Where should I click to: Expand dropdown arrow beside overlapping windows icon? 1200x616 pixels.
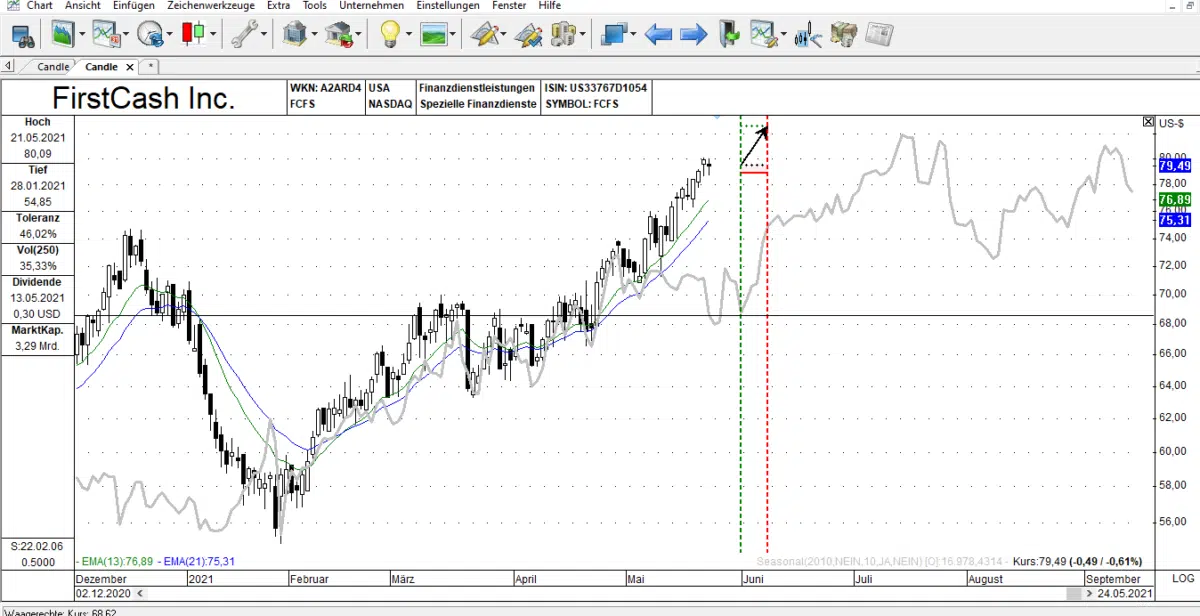click(x=633, y=35)
